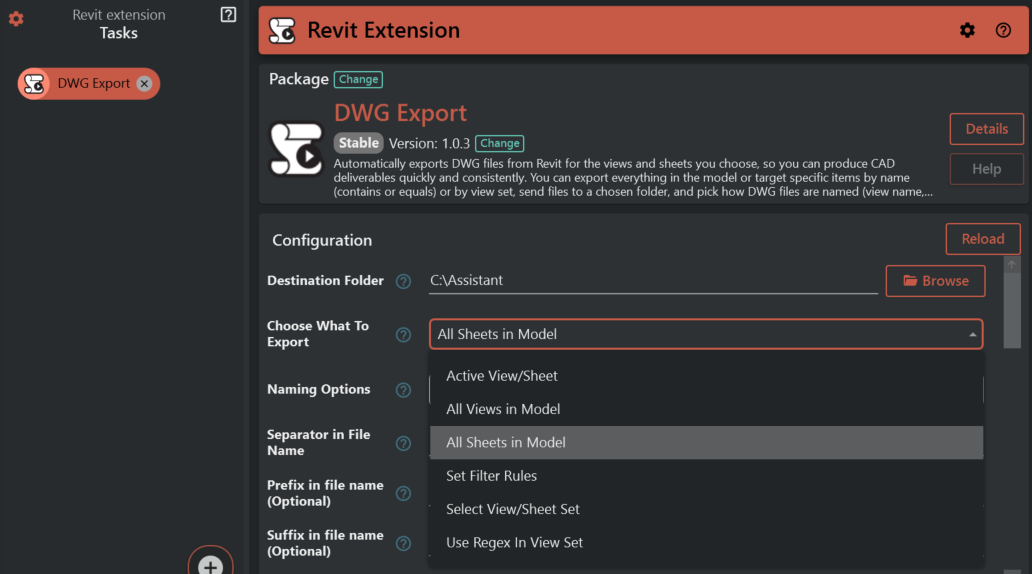The width and height of the screenshot is (1032, 574).
Task: Click the configuration scrollbar thumb
Action: point(1012,310)
